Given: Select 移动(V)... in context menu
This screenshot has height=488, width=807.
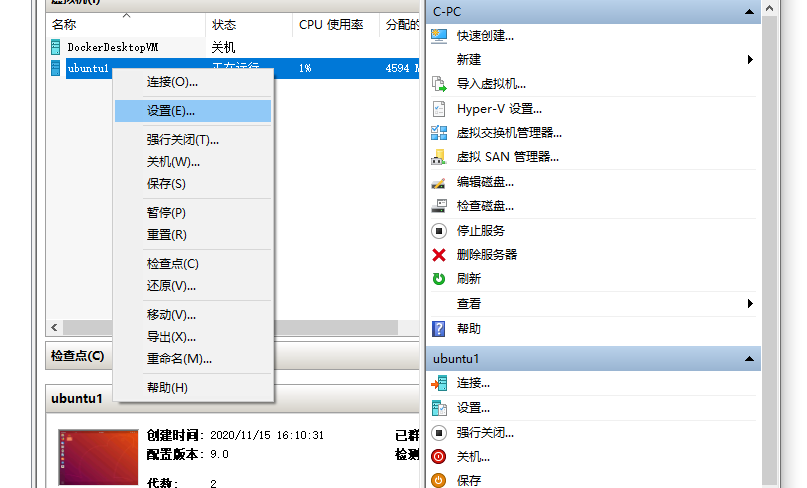Looking at the screenshot, I should click(x=193, y=315).
